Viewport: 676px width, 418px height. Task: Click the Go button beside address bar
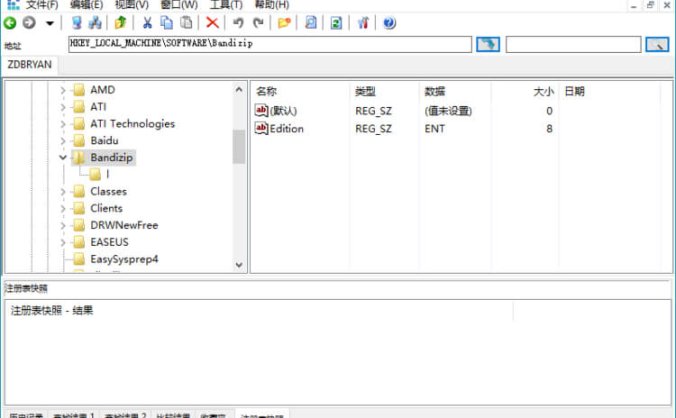pyautogui.click(x=488, y=44)
